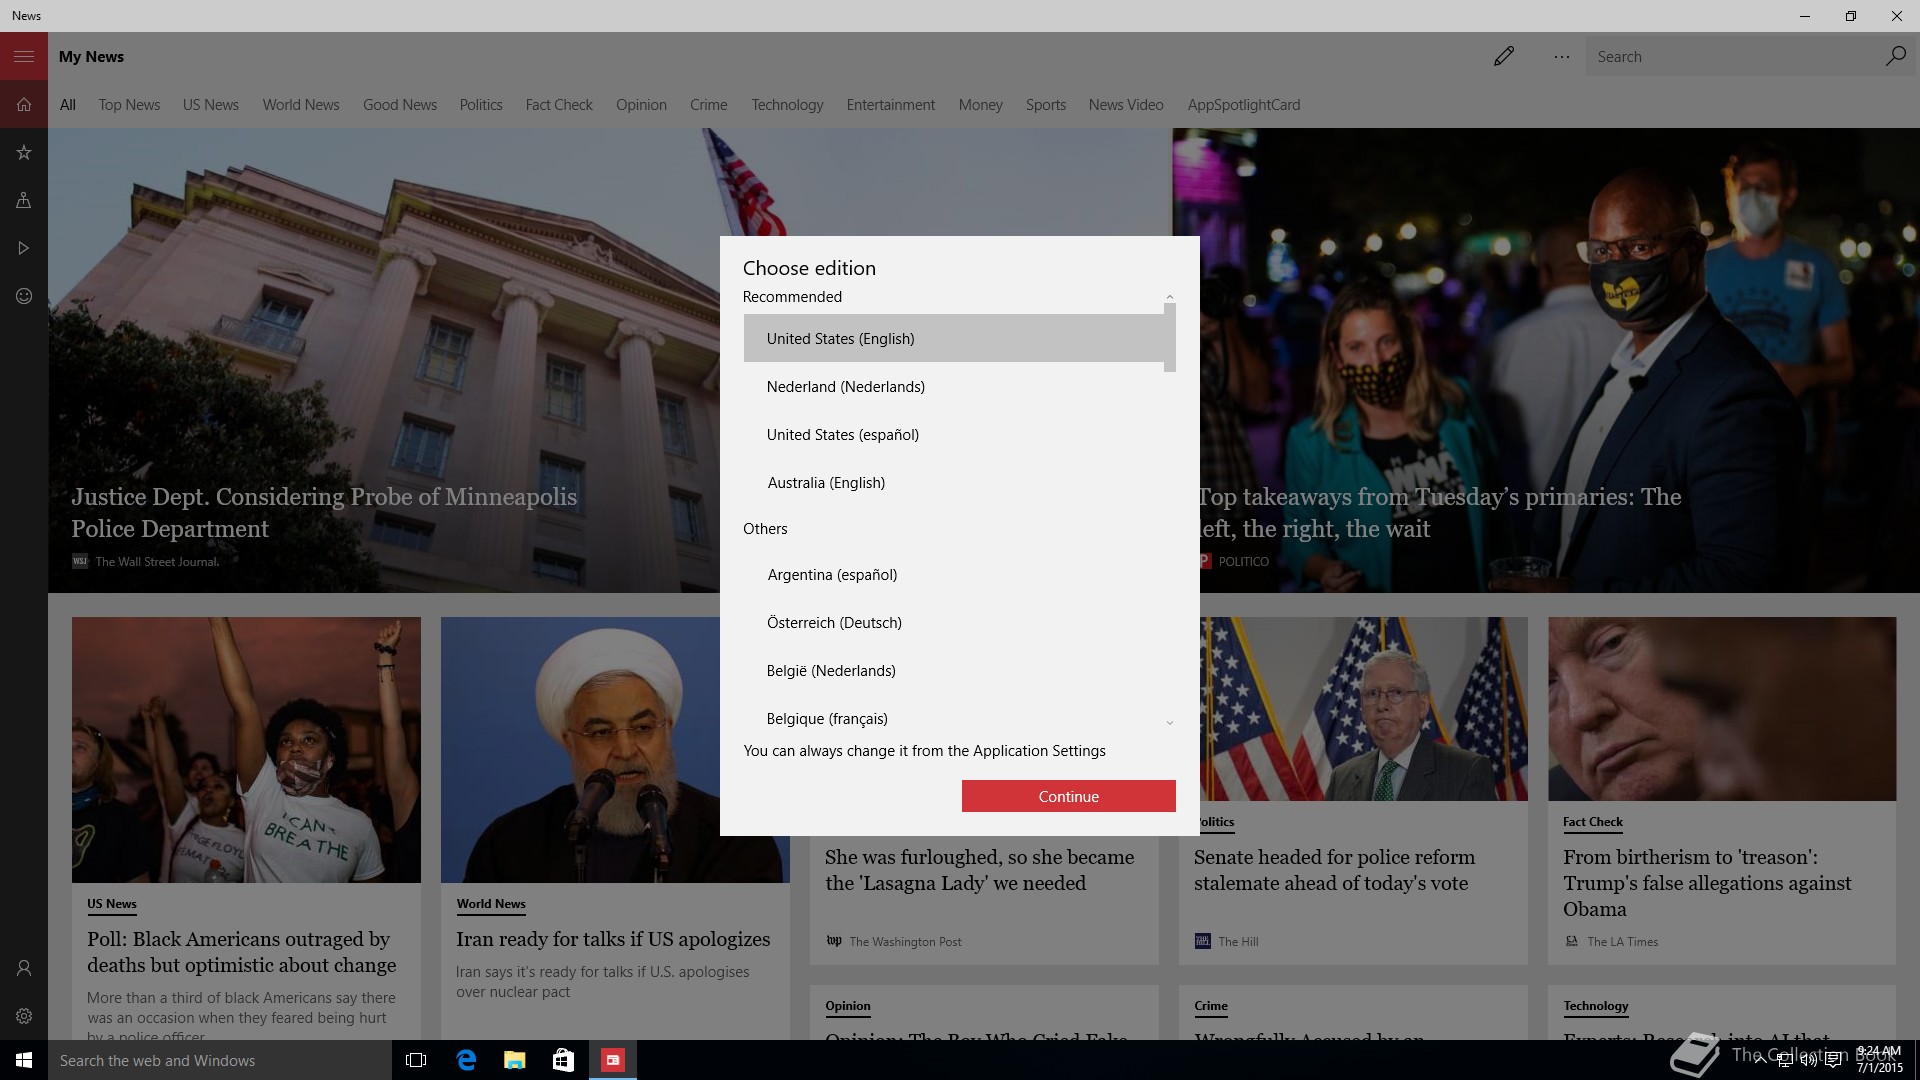Open Senate police reform stalemate headline

click(x=1334, y=870)
